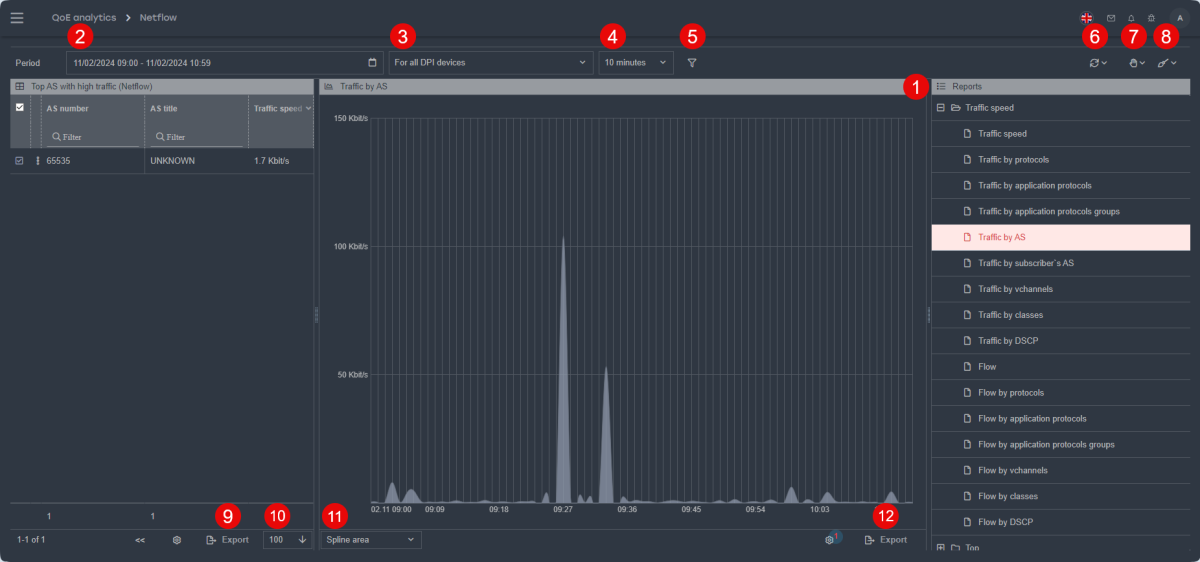Open chart settings gear icon
This screenshot has width=1200, height=562.
pos(829,540)
